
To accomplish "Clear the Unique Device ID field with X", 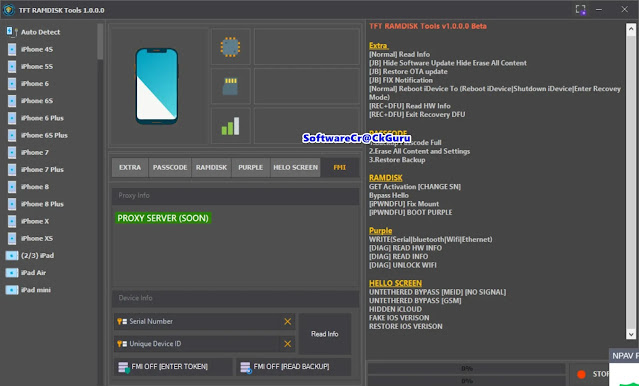I will (288, 344).
